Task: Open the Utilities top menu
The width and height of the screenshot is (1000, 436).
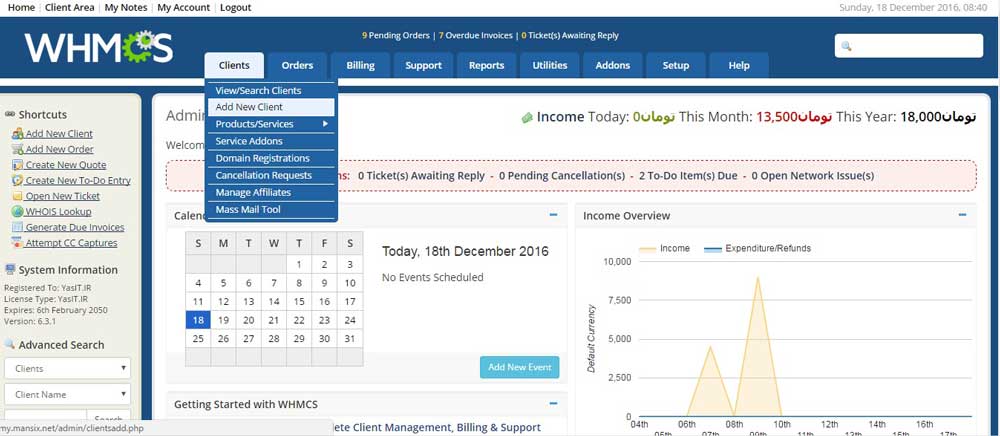Action: [x=550, y=65]
